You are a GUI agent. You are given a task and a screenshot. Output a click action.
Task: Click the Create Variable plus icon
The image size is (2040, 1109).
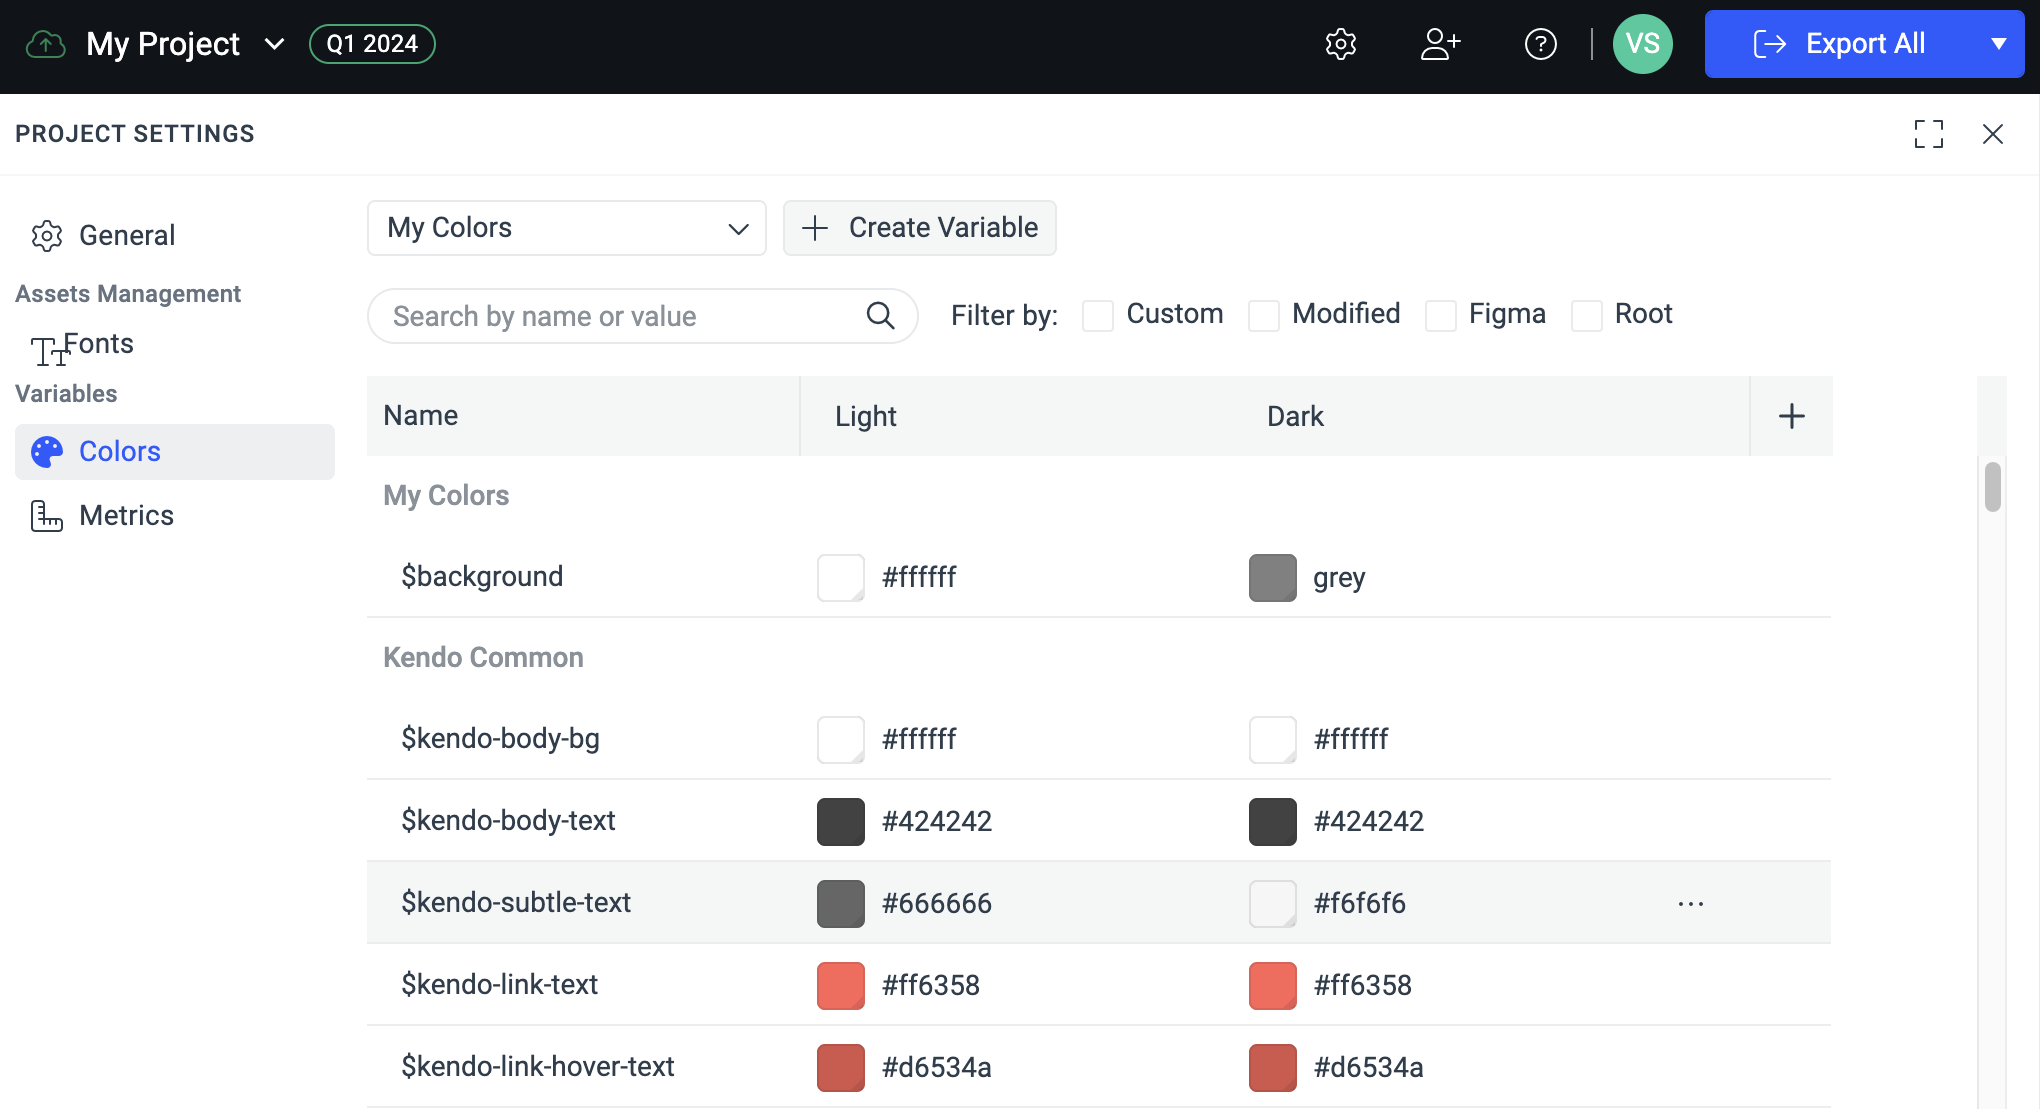coord(815,228)
